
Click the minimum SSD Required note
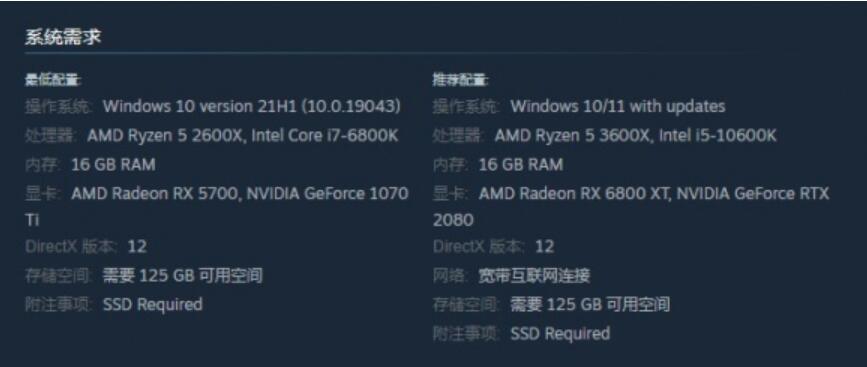point(153,305)
